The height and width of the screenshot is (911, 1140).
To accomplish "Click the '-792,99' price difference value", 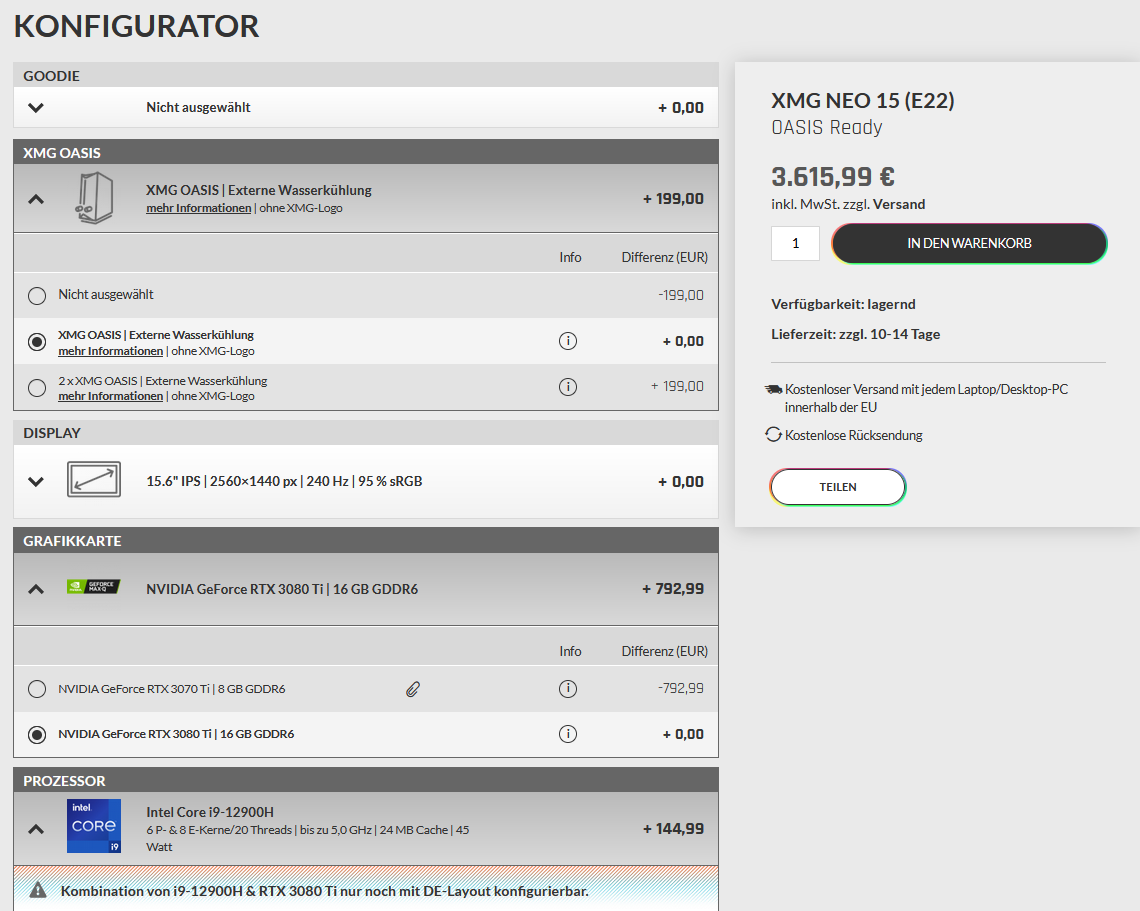I will [681, 689].
